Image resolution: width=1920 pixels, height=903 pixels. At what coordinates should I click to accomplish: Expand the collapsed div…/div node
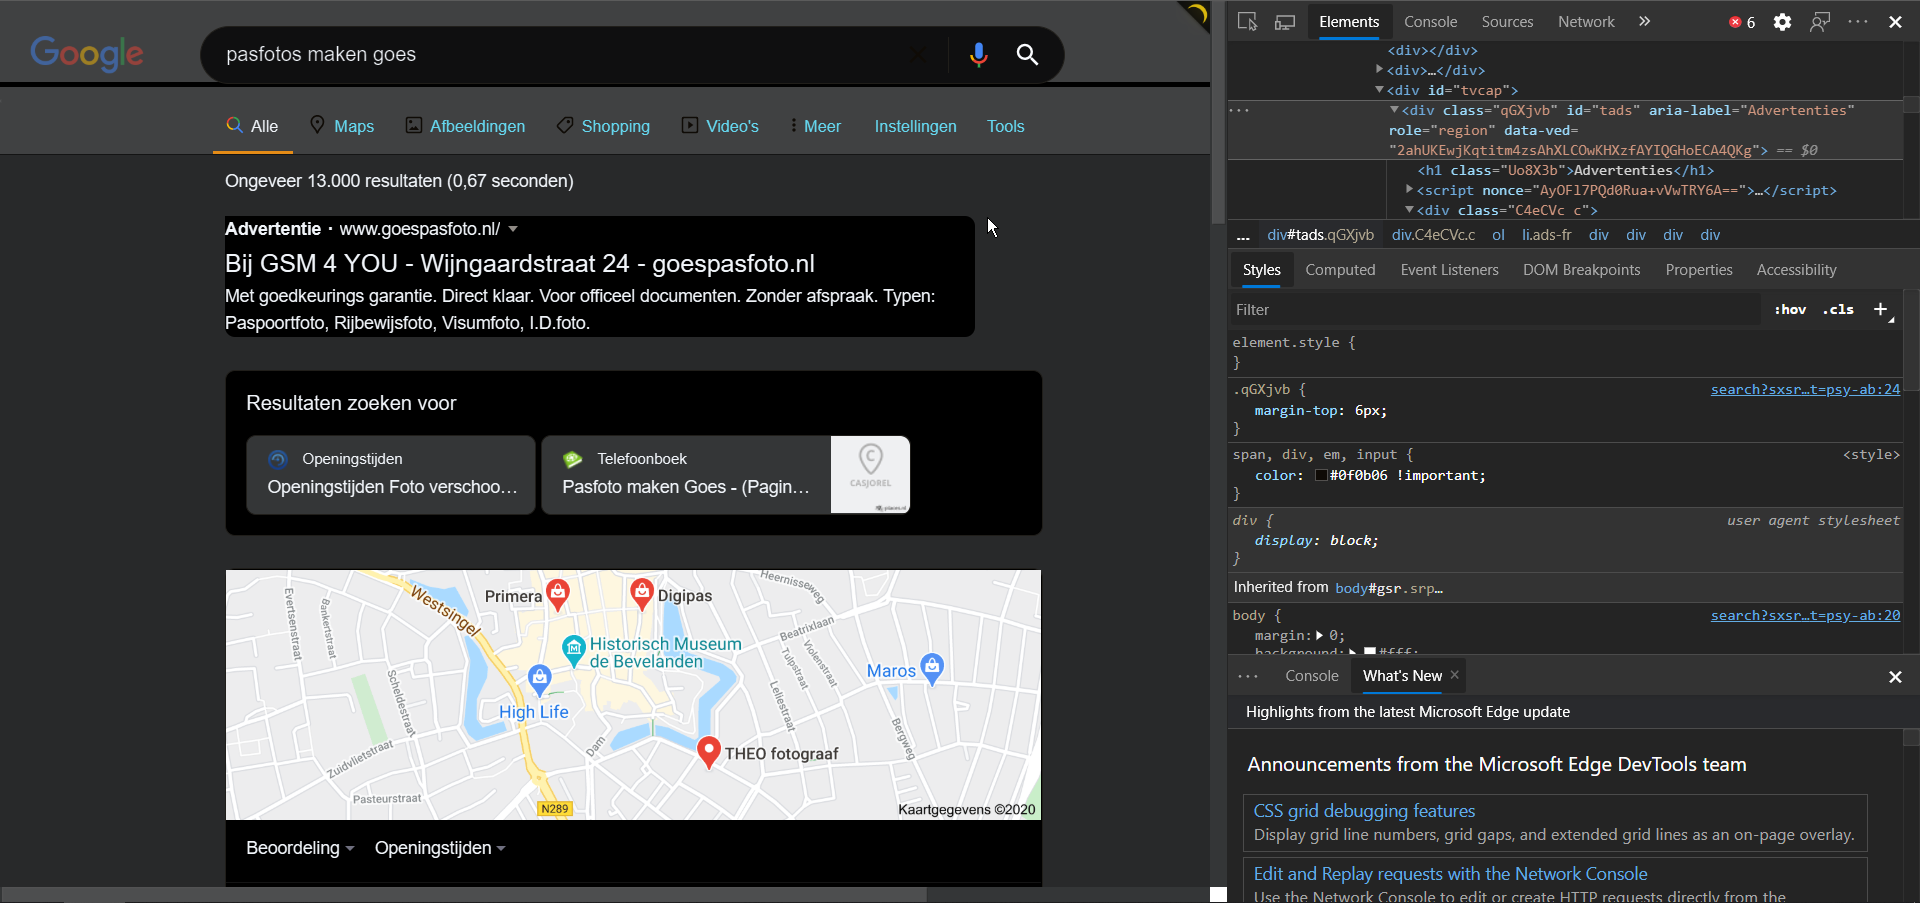pos(1379,69)
